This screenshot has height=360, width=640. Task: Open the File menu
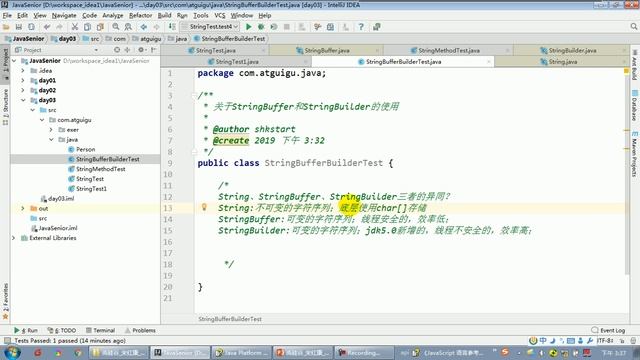pyautogui.click(x=7, y=16)
